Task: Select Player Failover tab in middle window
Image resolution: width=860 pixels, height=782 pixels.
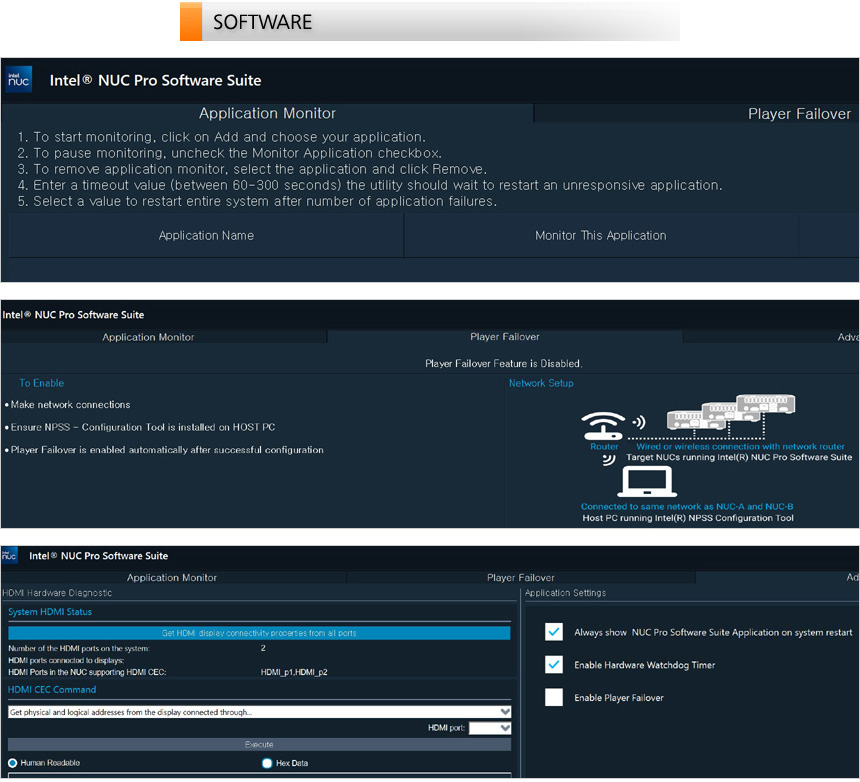Action: (505, 336)
